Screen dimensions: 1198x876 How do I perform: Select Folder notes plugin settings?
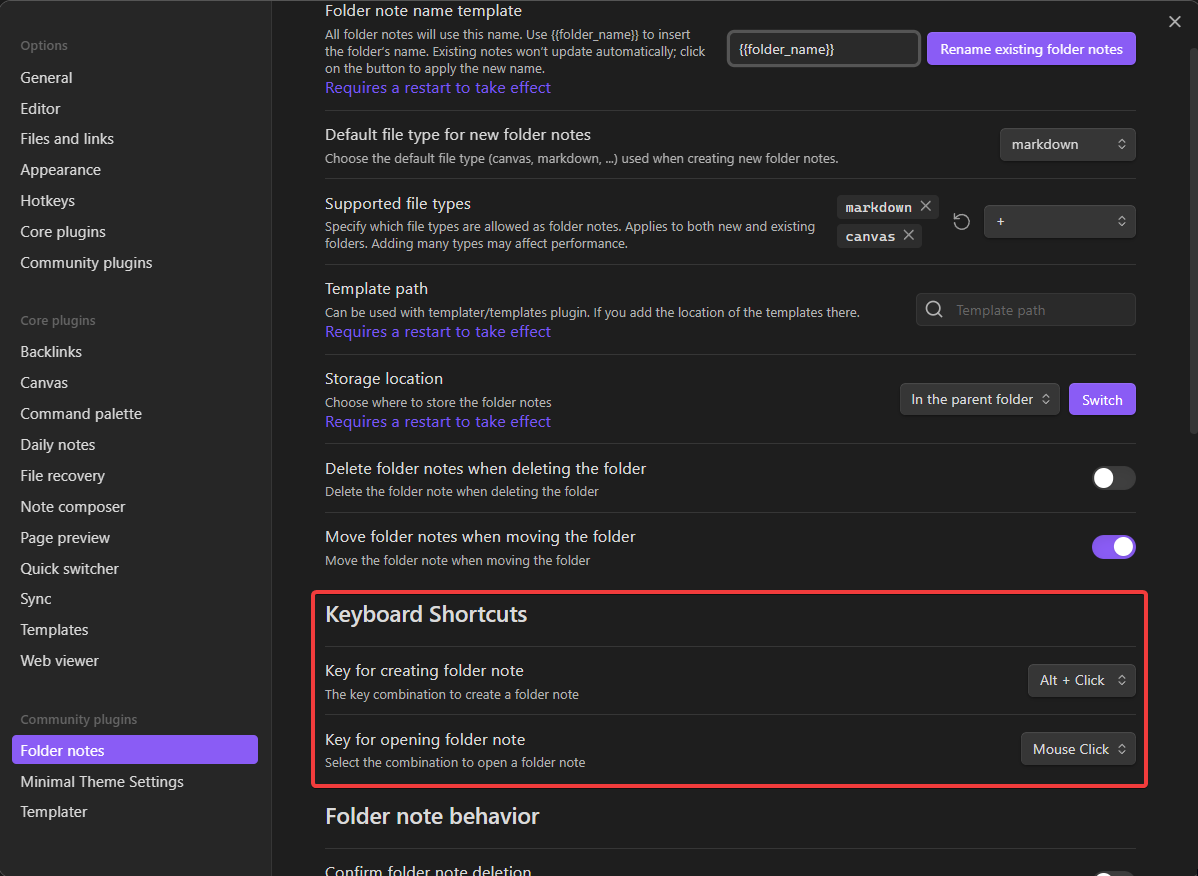(134, 750)
